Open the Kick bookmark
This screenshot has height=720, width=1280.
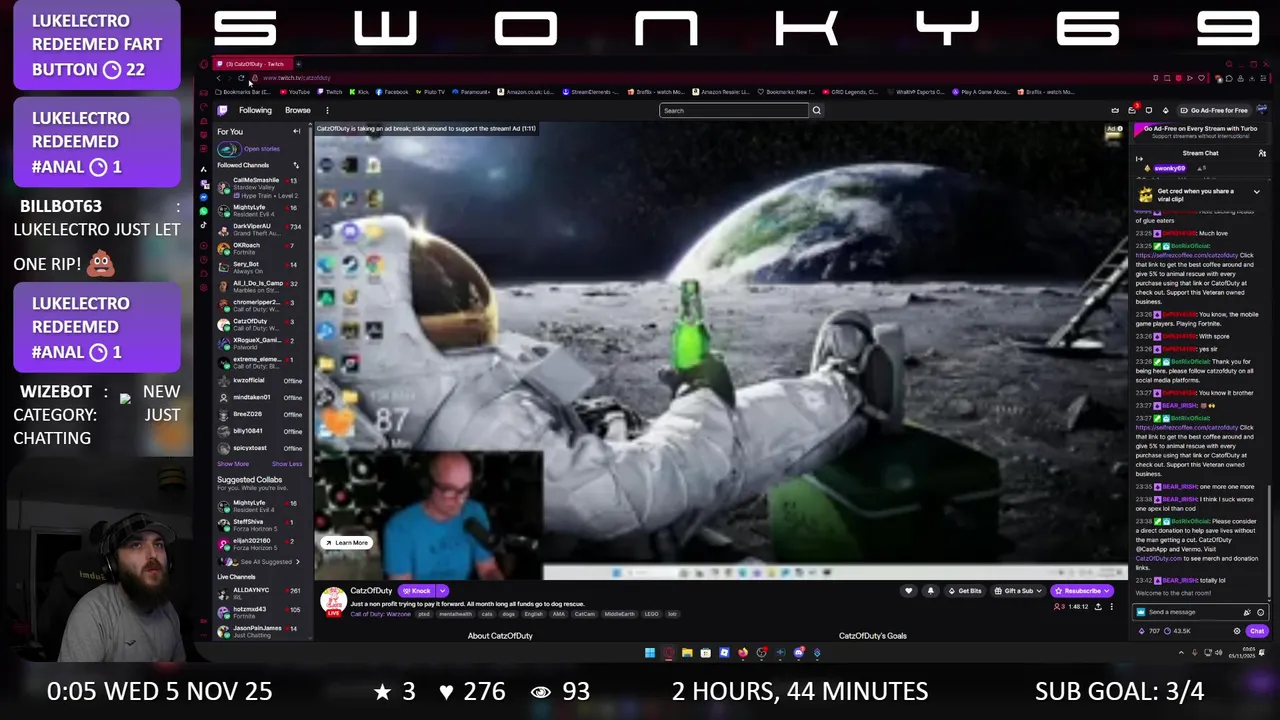pyautogui.click(x=359, y=92)
